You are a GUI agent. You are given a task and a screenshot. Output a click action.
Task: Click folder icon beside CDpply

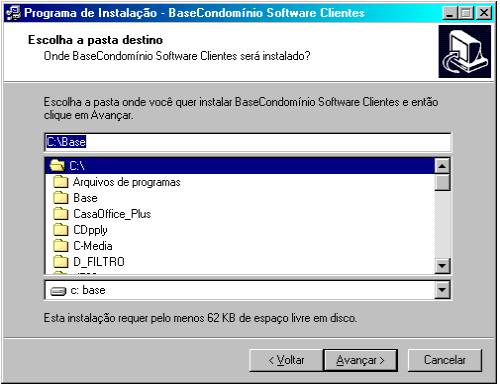61,230
